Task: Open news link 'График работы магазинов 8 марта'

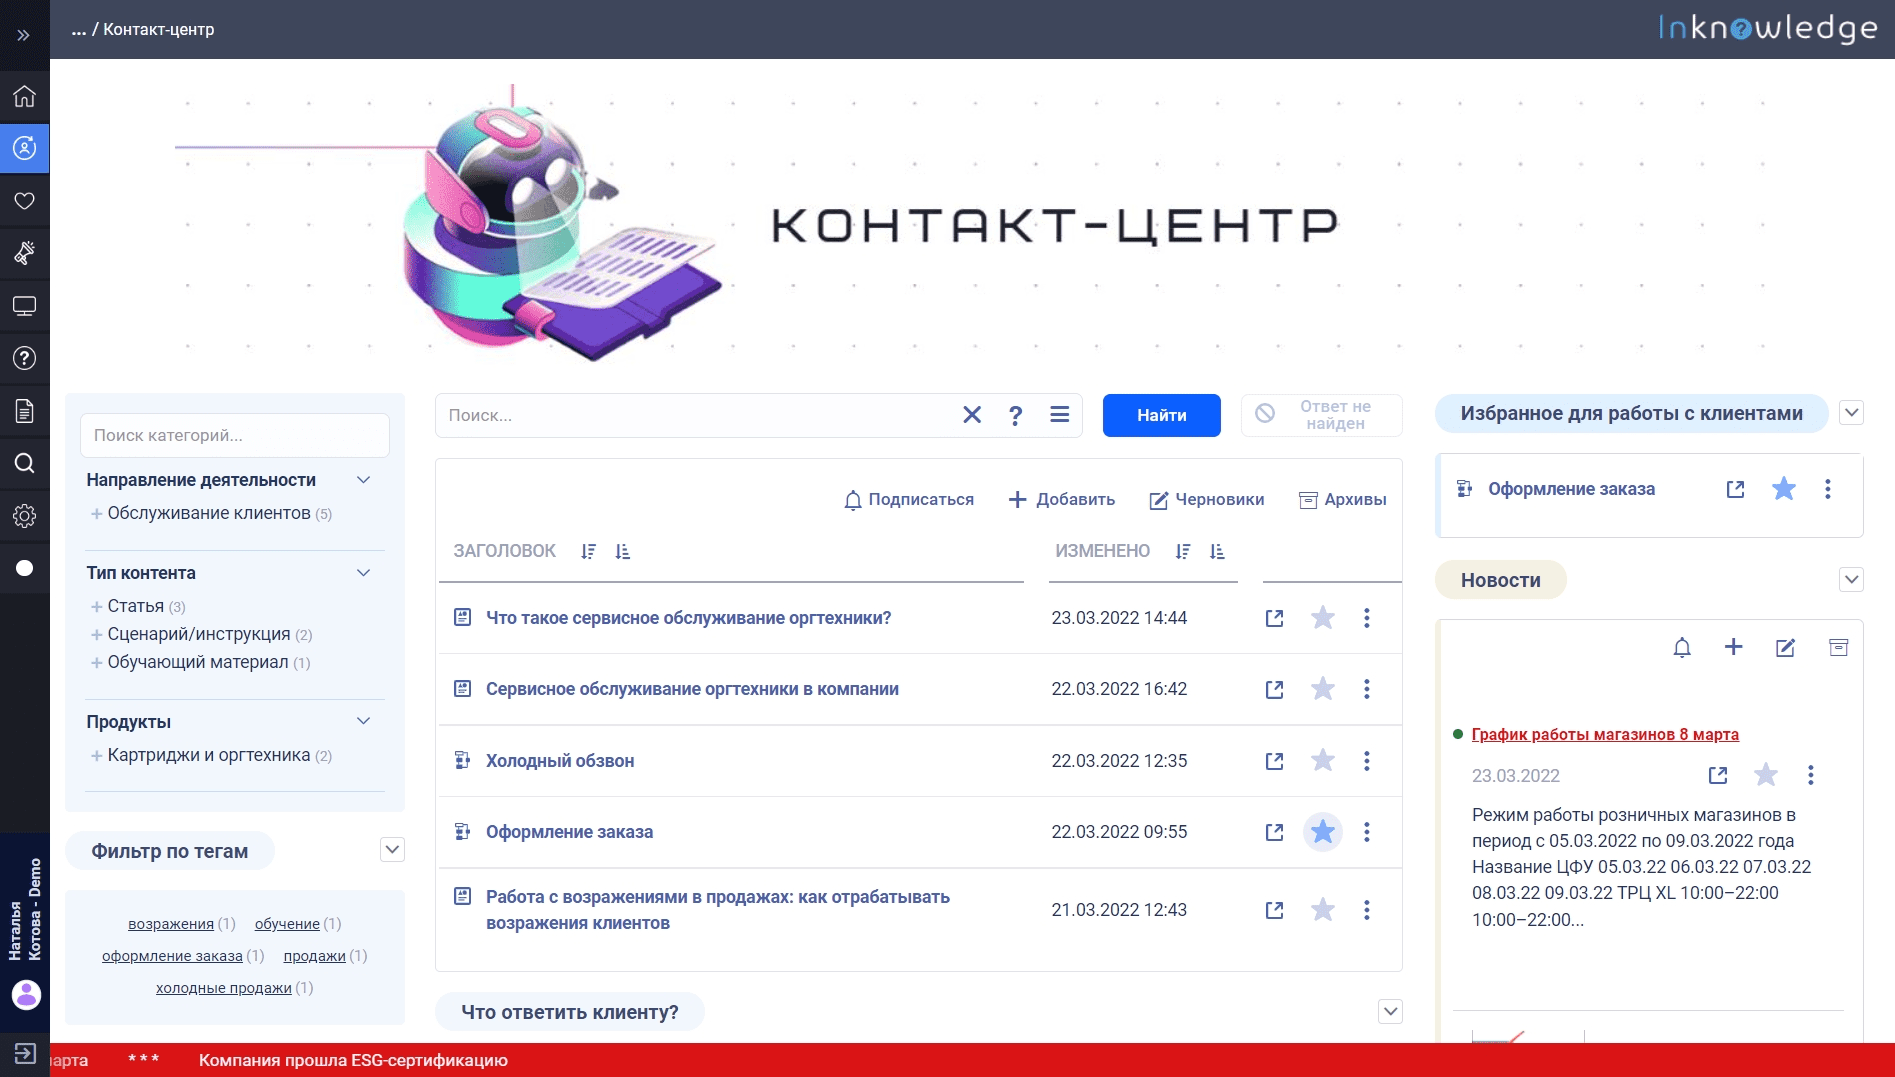Action: [1604, 734]
